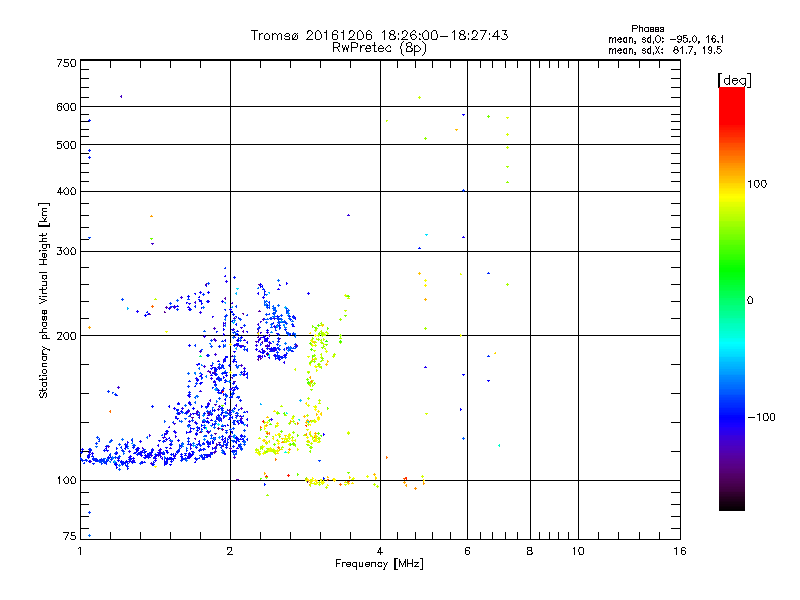Viewport: 800px width, 600px height.
Task: Click the '100' colorbar tick label
Action: point(757,184)
